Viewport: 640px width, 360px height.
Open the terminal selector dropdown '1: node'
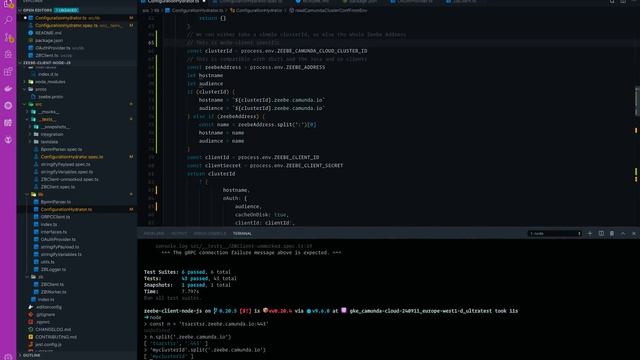click(x=555, y=233)
